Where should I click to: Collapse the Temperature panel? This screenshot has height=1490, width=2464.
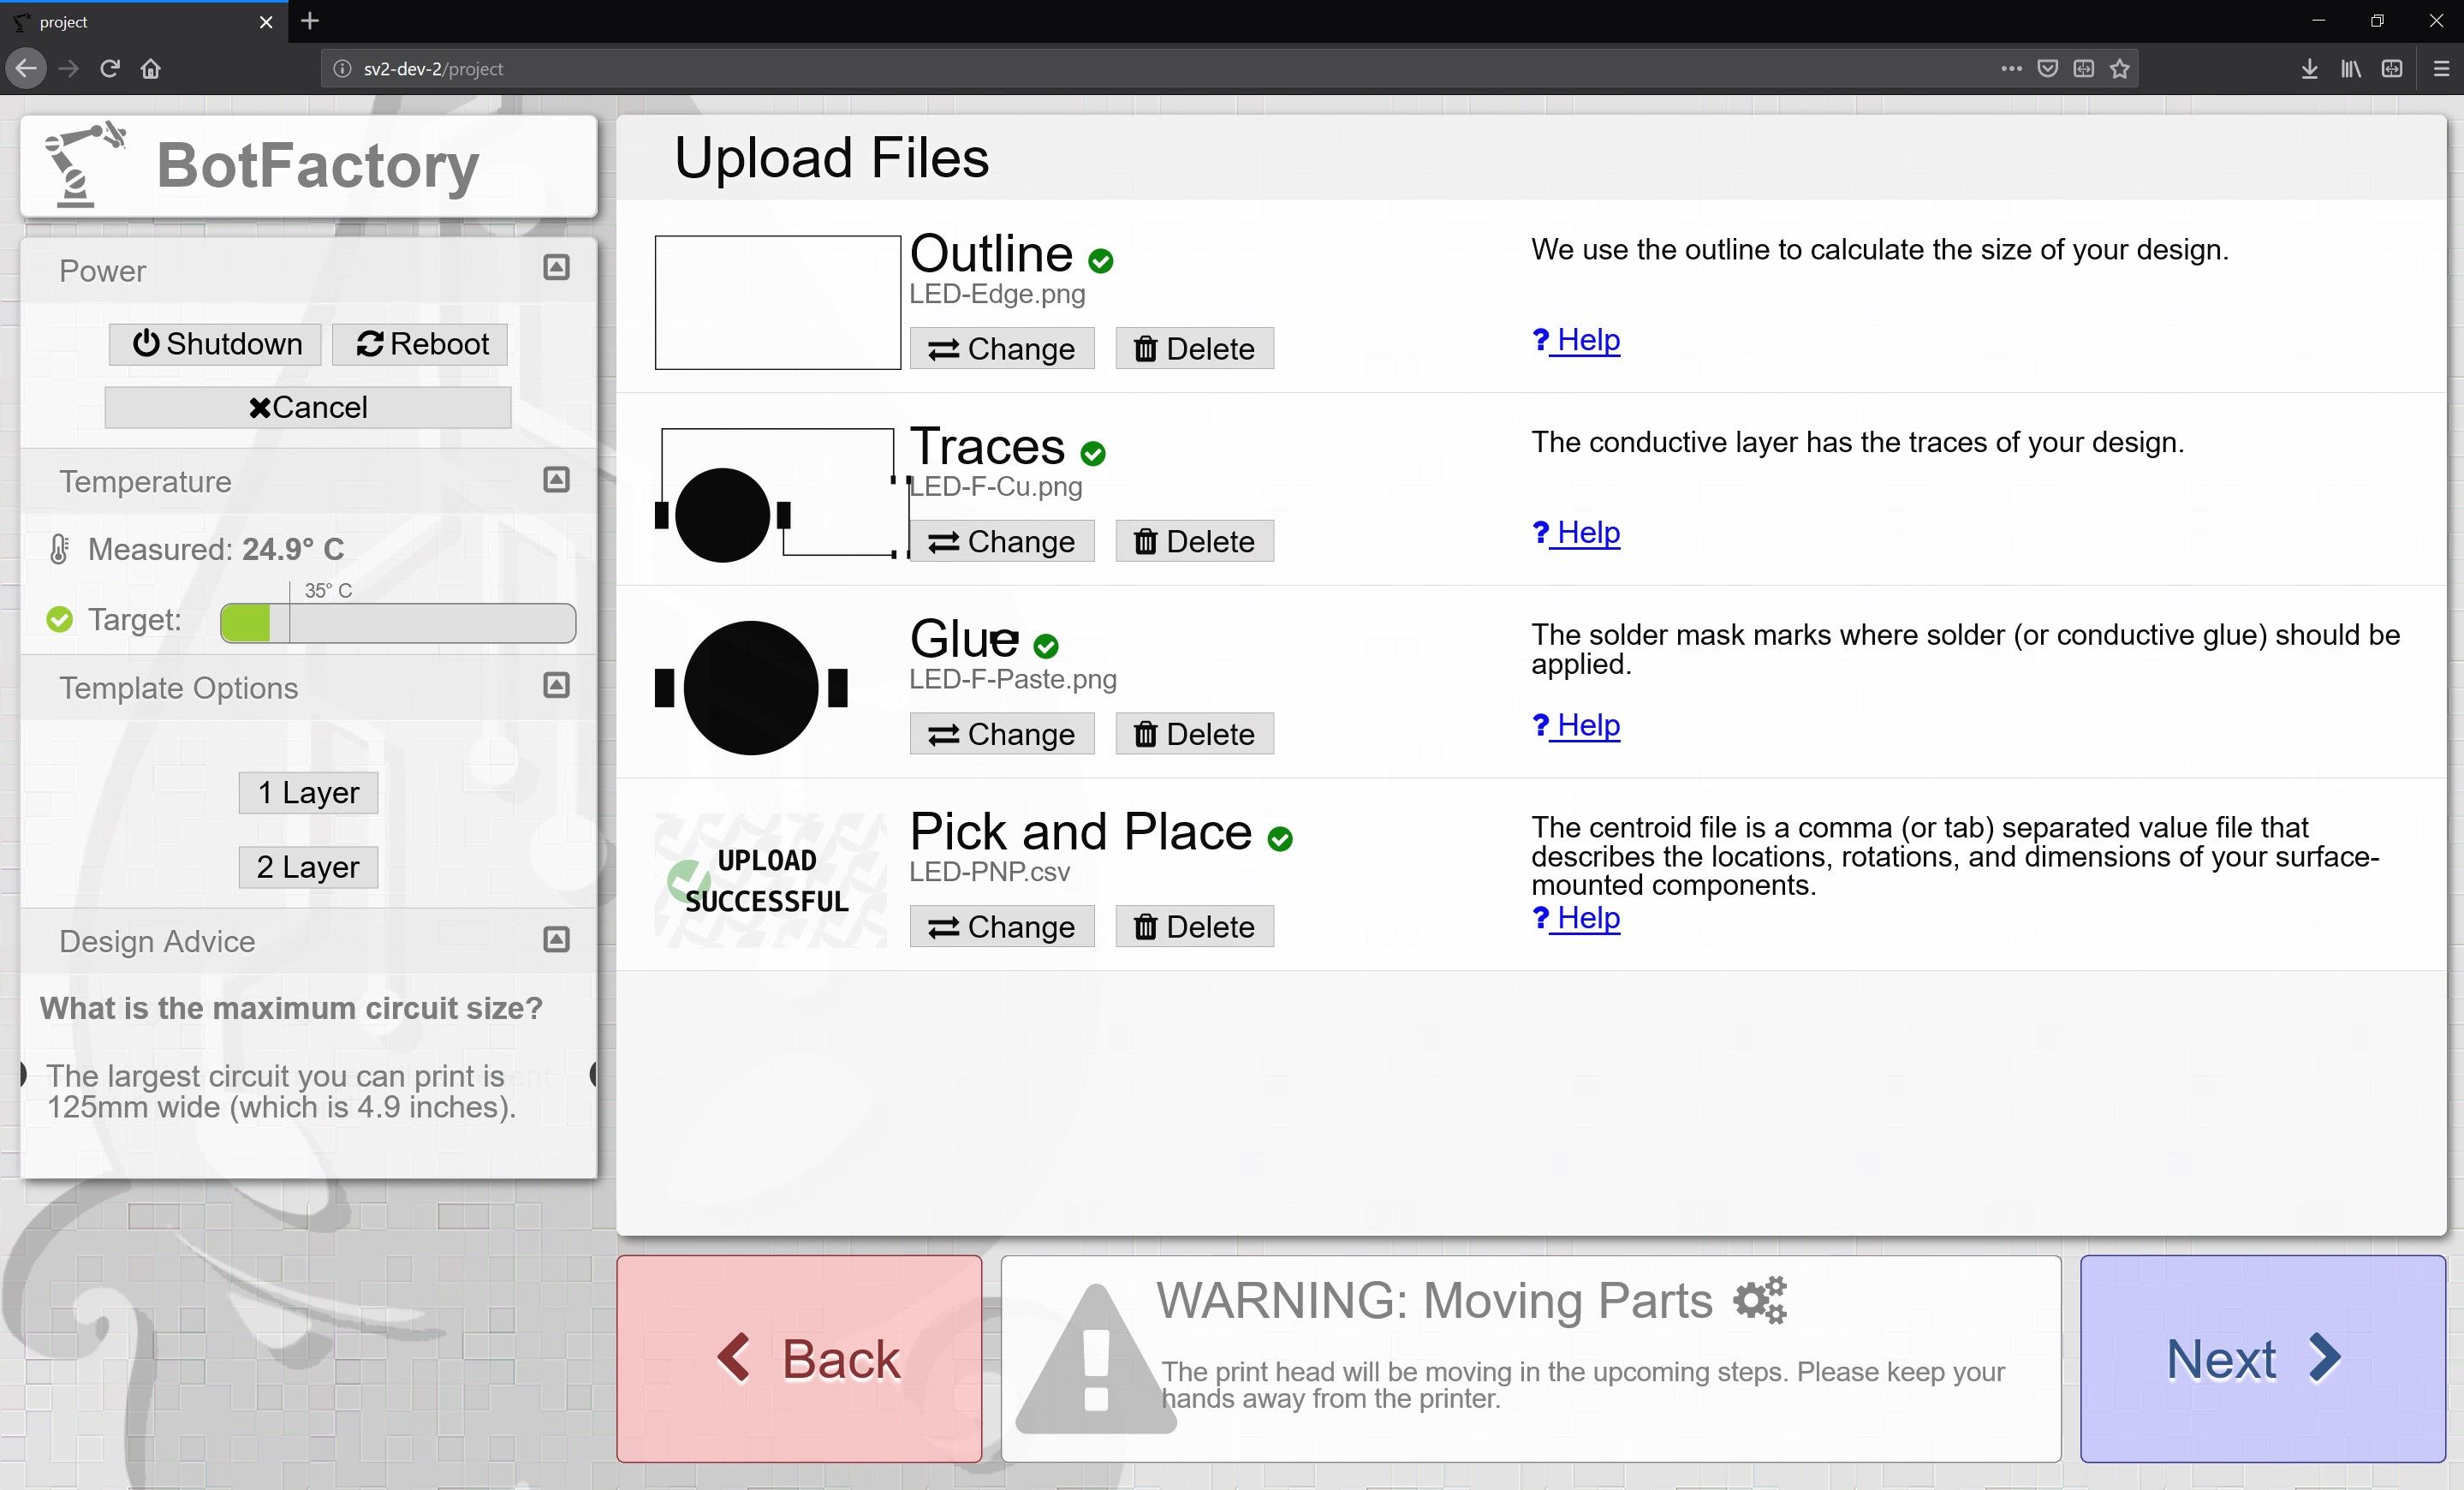pos(556,479)
